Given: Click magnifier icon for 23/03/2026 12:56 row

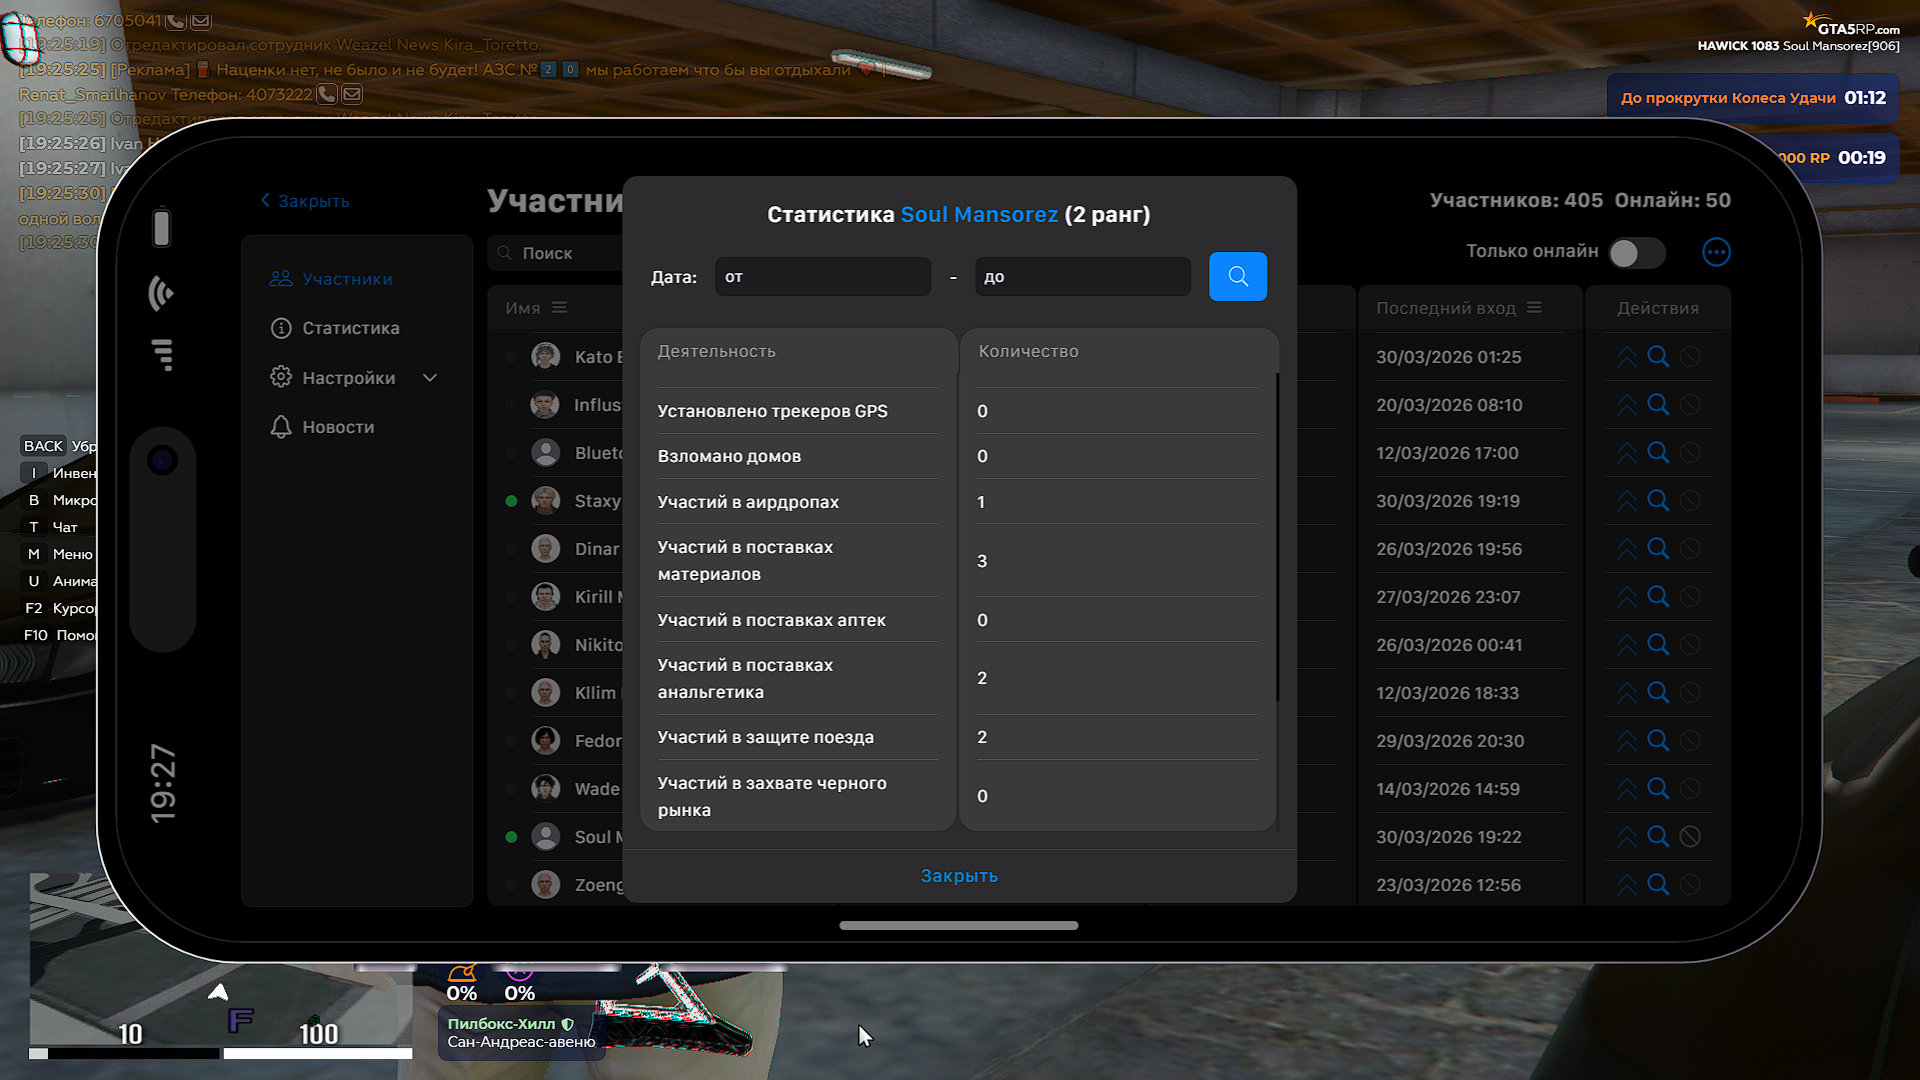Looking at the screenshot, I should point(1658,885).
